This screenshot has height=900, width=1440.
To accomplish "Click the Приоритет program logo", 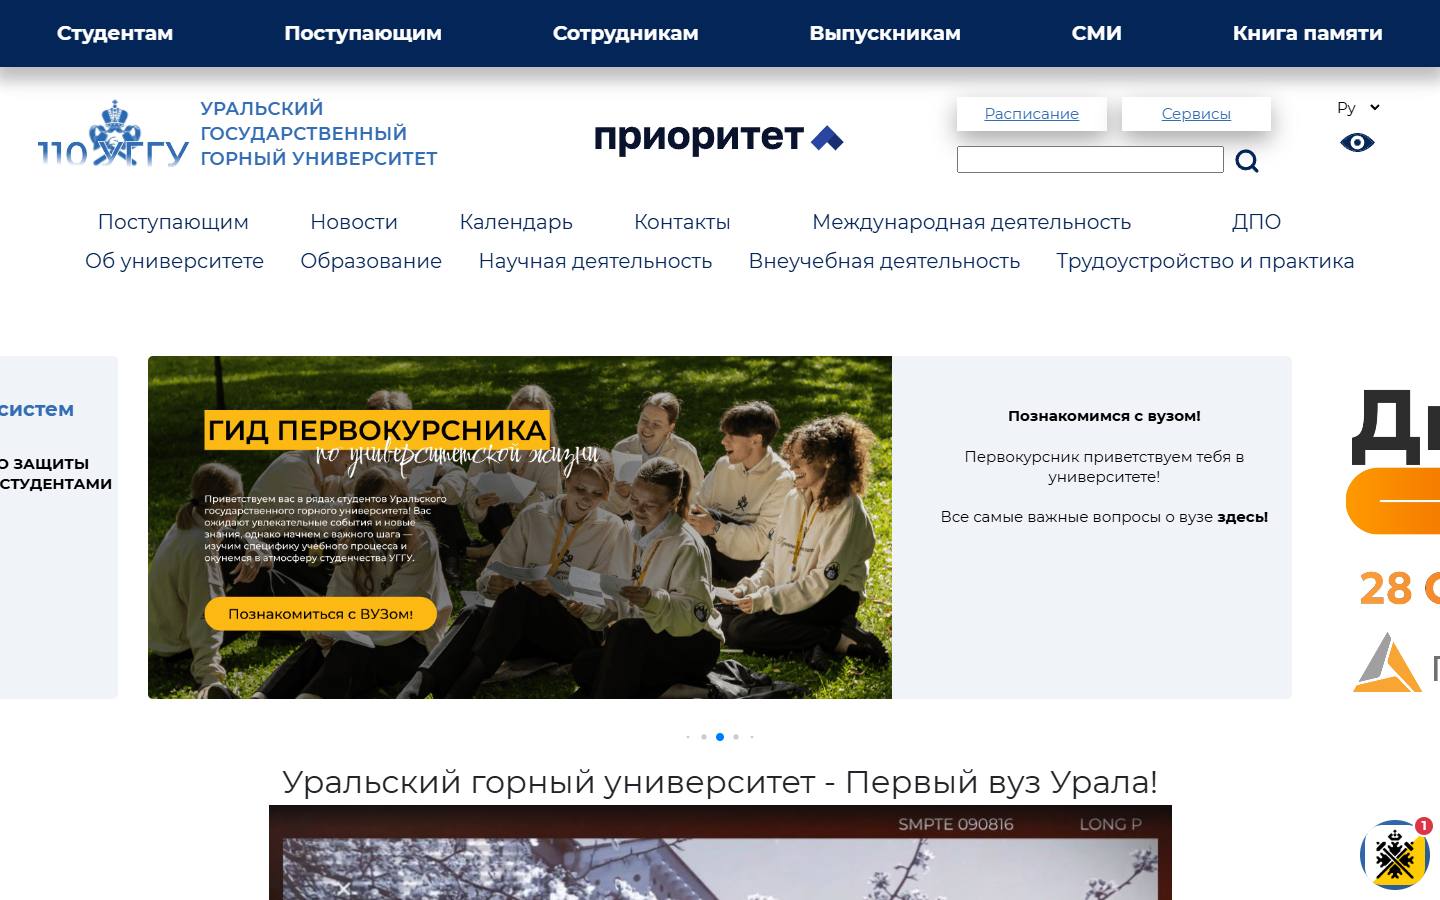I will tap(719, 137).
